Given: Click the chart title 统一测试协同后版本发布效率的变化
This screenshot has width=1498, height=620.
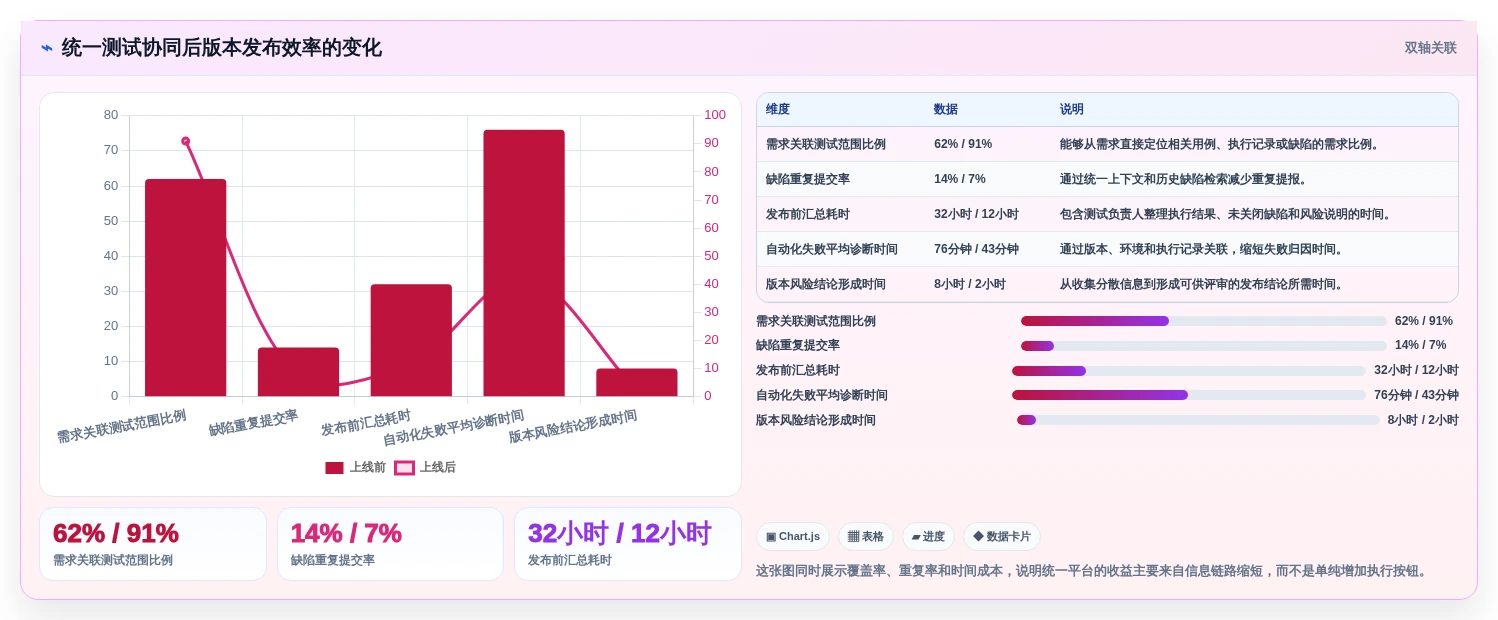Looking at the screenshot, I should click(x=221, y=48).
